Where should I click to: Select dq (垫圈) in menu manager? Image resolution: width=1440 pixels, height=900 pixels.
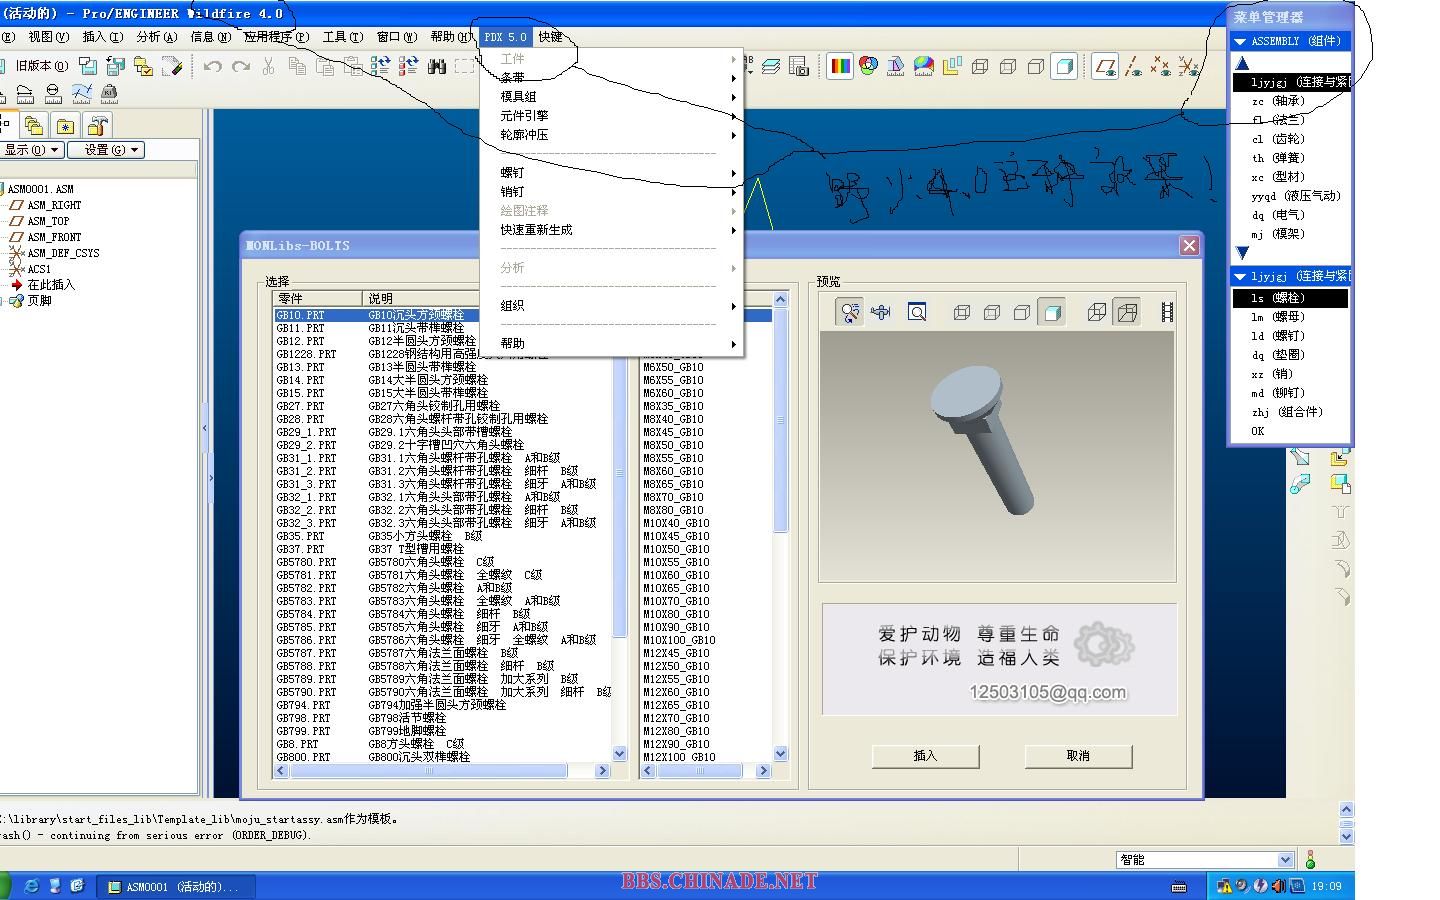[1290, 355]
